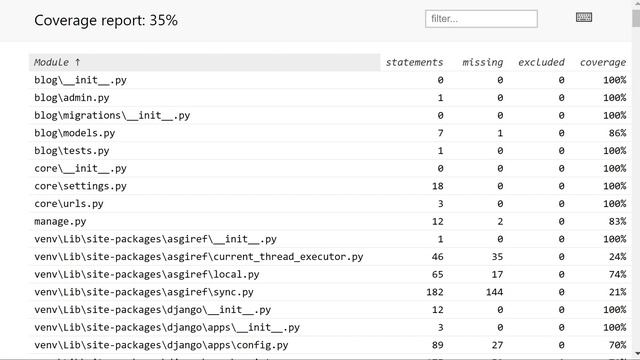This screenshot has height=360, width=640.
Task: Click the 21% coverage of asgiref\sync.py
Action: [617, 292]
